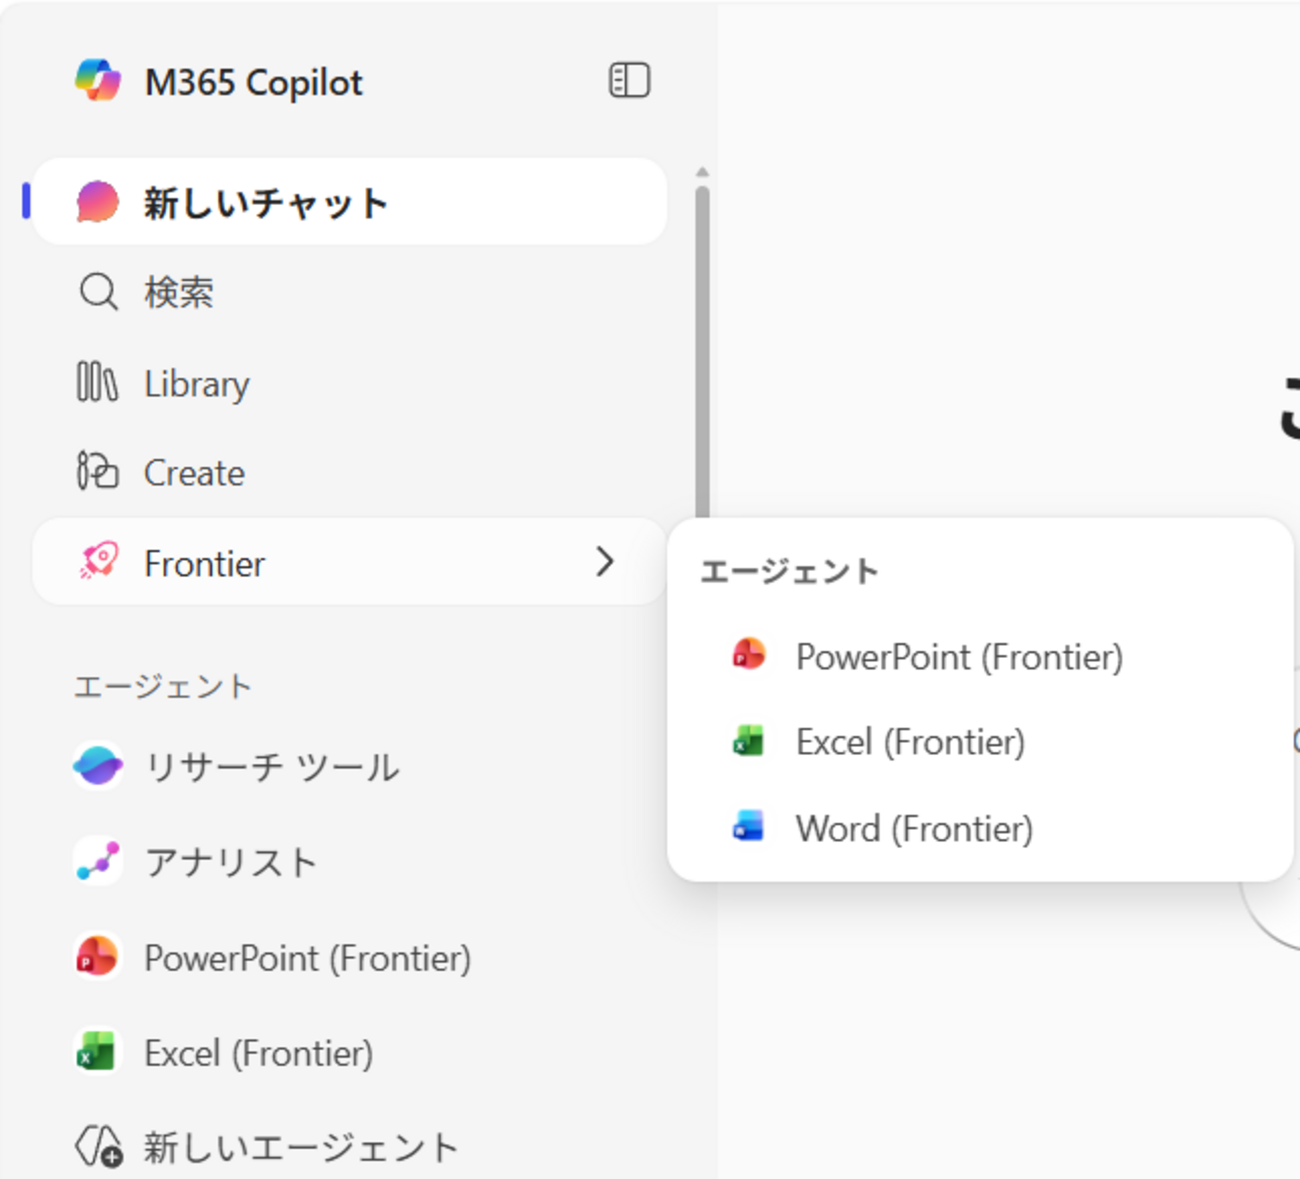Collapse the sidebar with the panel toggle icon

tap(629, 81)
